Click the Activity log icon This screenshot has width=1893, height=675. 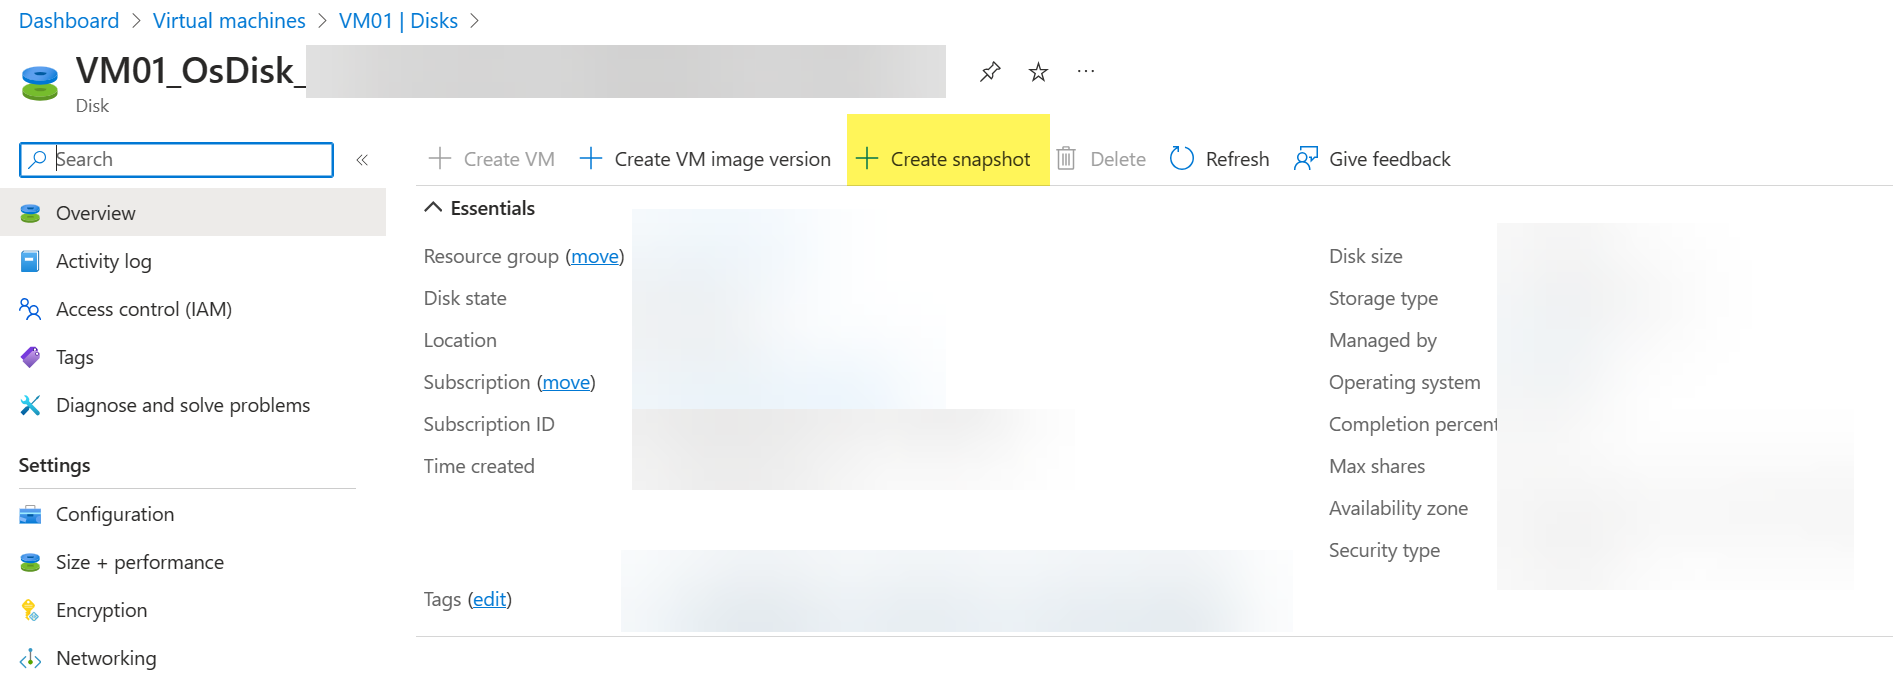pos(30,261)
